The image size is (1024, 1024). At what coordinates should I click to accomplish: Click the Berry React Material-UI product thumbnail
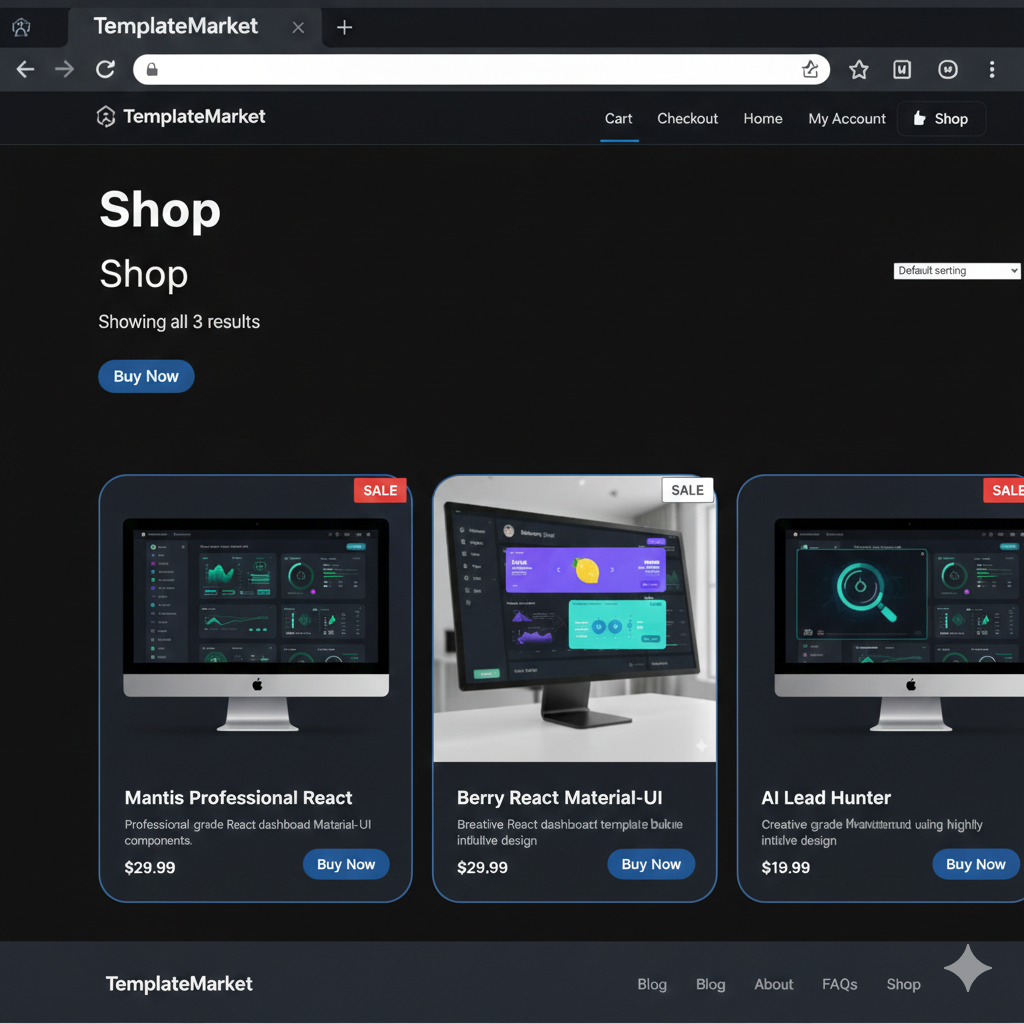tap(574, 617)
